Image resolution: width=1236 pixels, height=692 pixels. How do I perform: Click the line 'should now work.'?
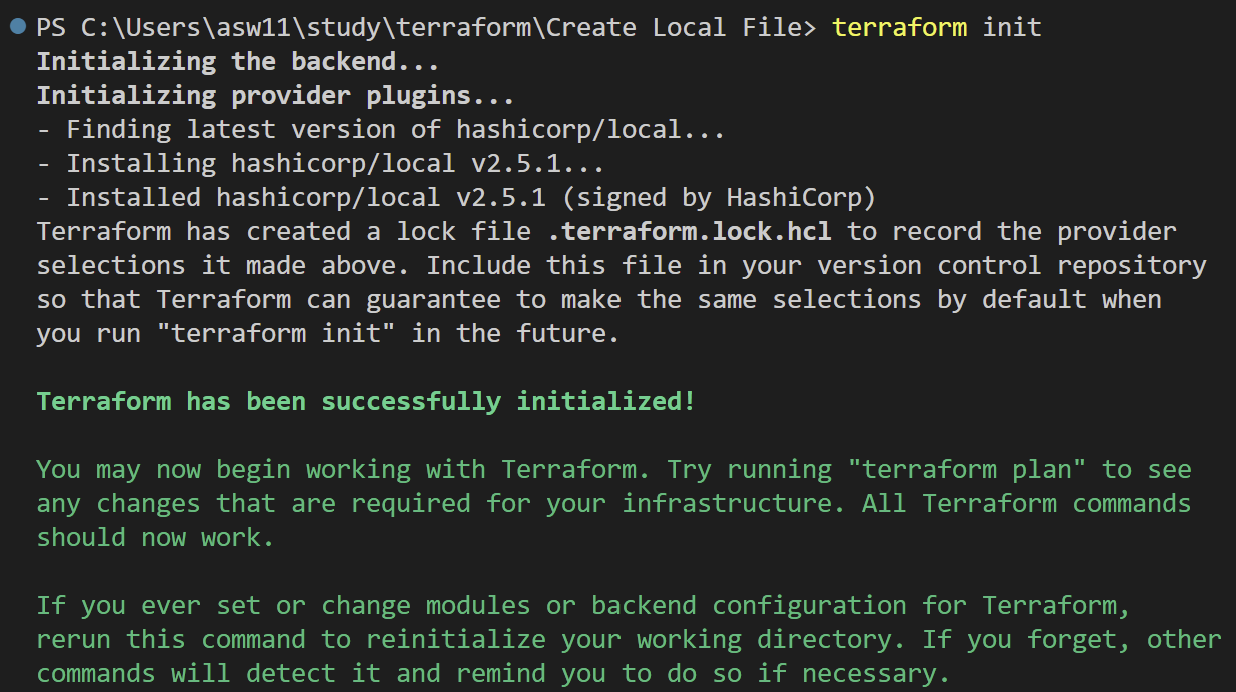point(155,537)
